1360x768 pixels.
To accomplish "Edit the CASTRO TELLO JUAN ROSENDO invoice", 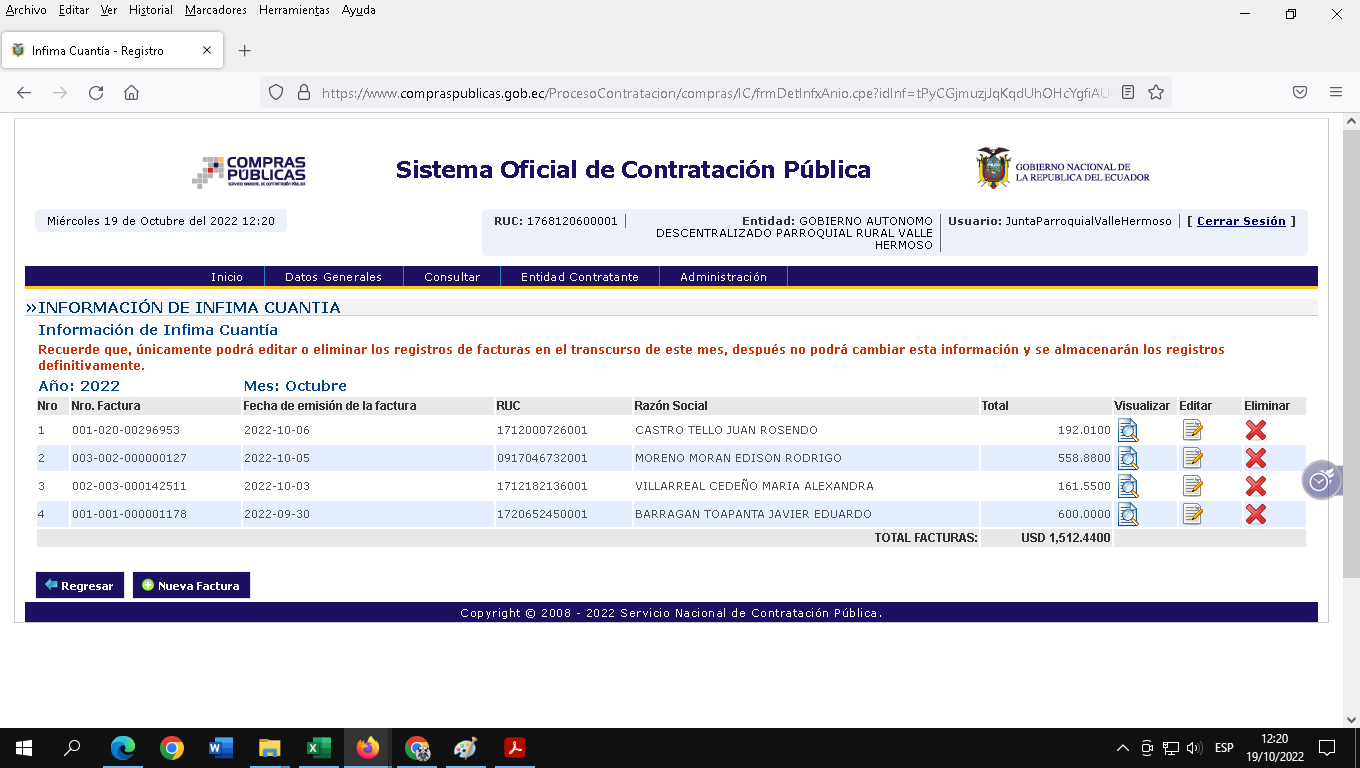I will (x=1192, y=431).
